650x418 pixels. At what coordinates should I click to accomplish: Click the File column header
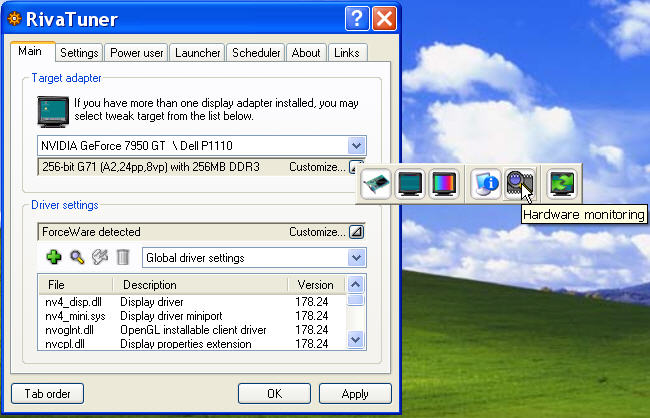(76, 285)
